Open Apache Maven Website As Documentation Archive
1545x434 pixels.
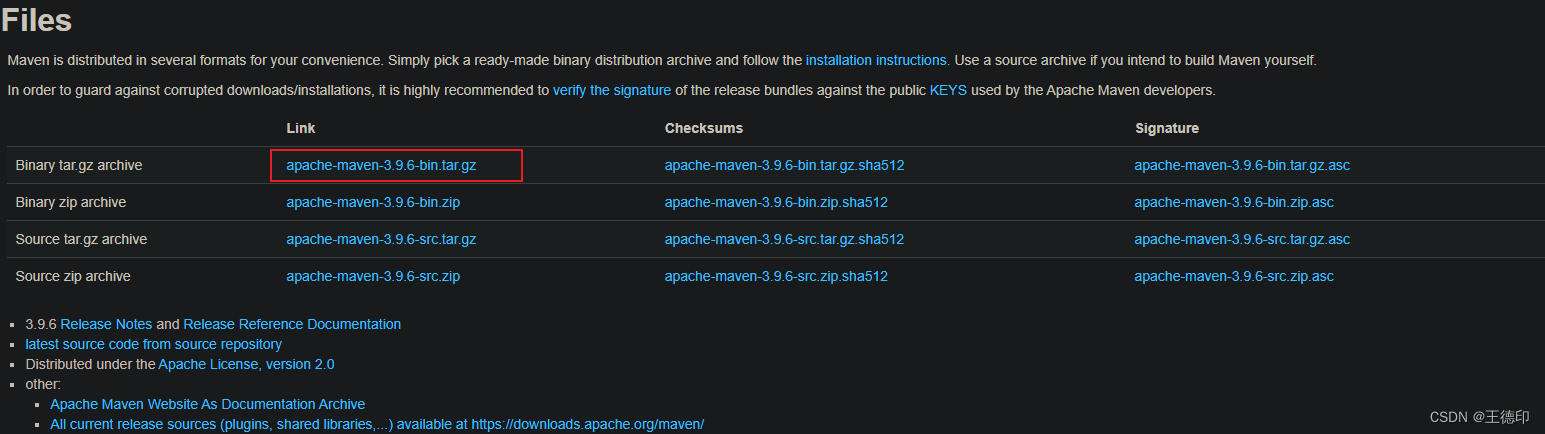(x=208, y=404)
